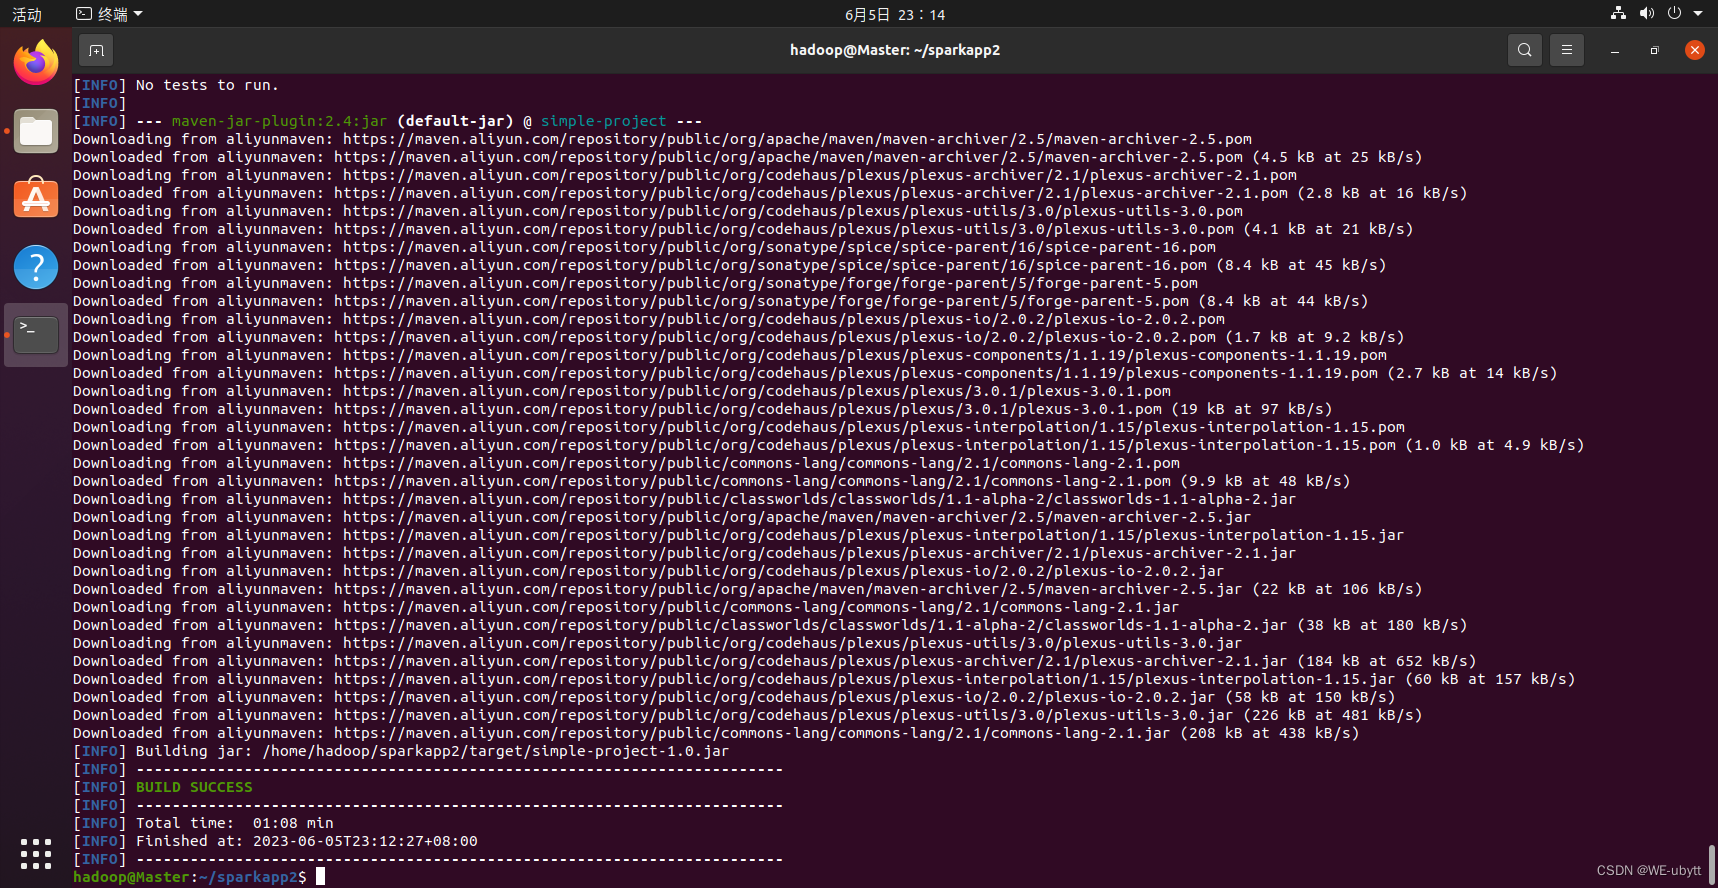This screenshot has width=1718, height=888.
Task: Click the '(4.1 kB at 21 kB/s)' text
Action: tap(1328, 229)
